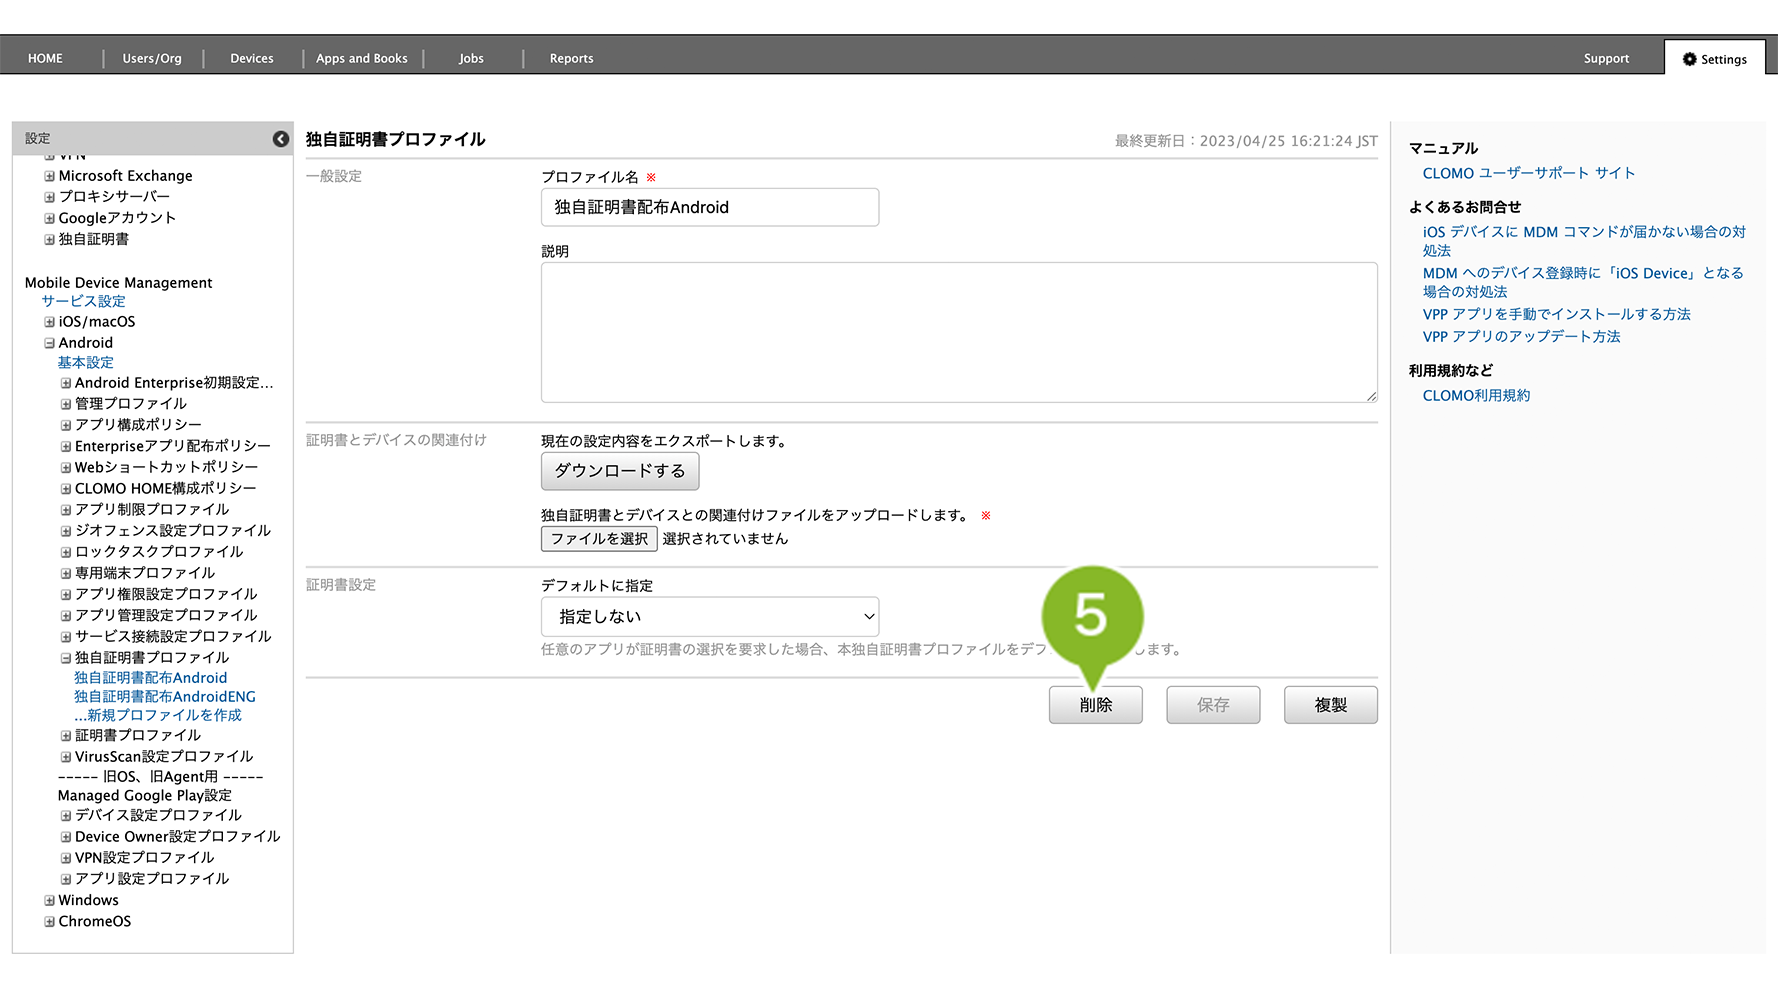
Task: Click the ファイルを選択 file chooser button
Action: click(599, 539)
